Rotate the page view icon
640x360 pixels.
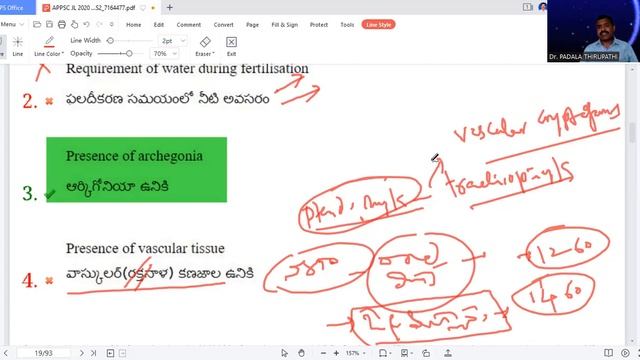(x=426, y=353)
